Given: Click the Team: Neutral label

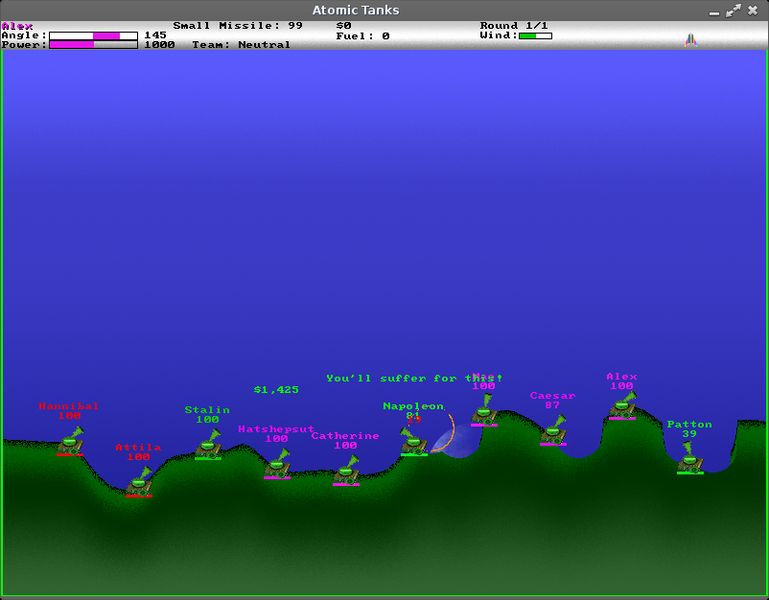Looking at the screenshot, I should point(241,45).
